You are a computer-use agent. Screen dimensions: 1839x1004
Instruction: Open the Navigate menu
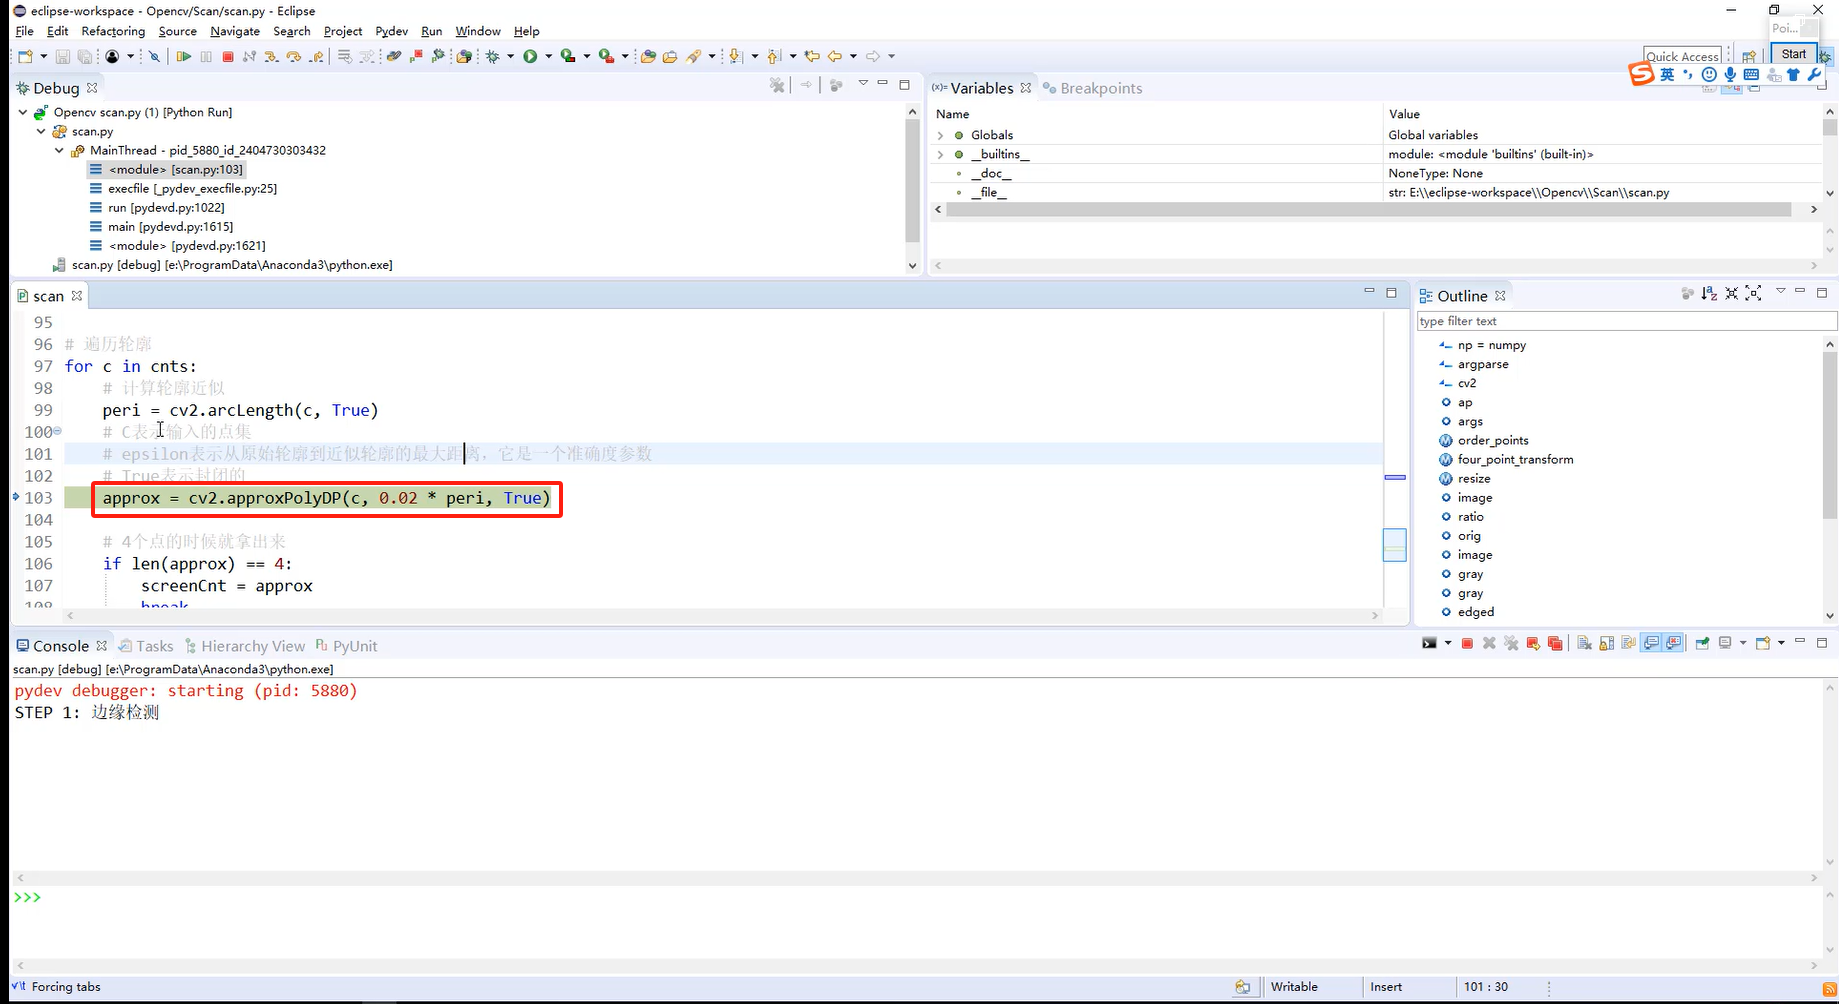coord(235,31)
